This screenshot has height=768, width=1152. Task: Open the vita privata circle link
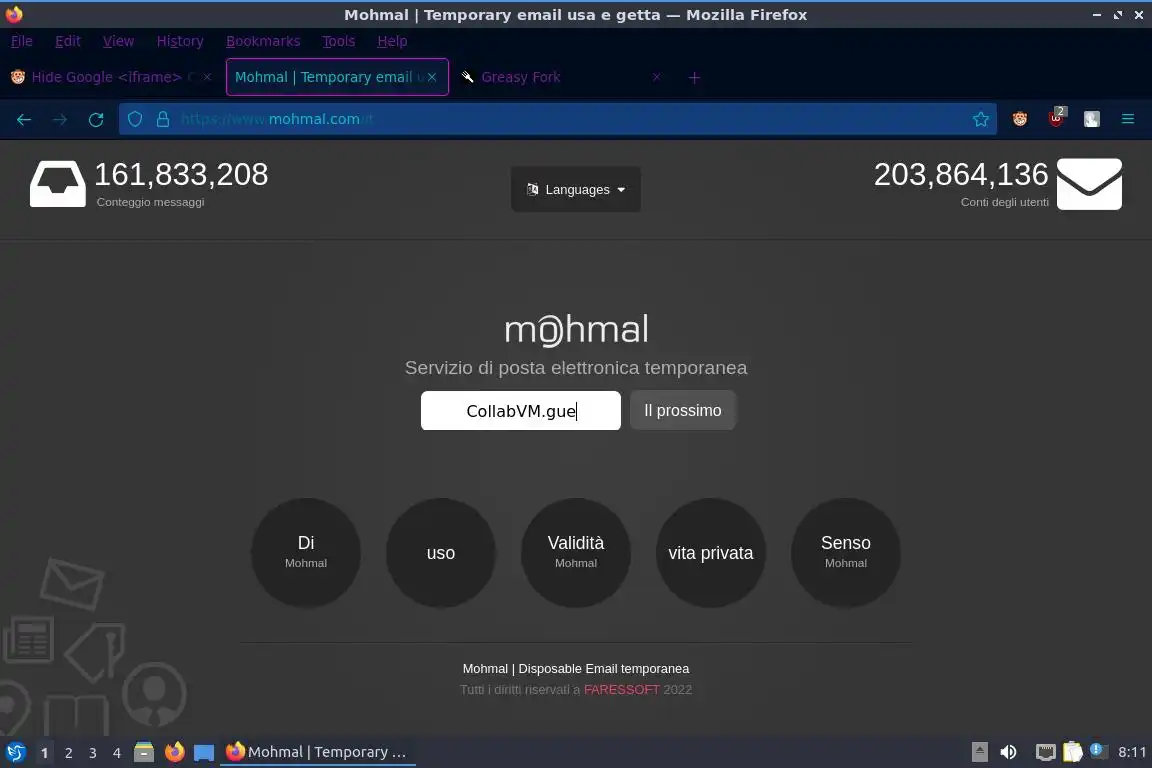coord(710,553)
